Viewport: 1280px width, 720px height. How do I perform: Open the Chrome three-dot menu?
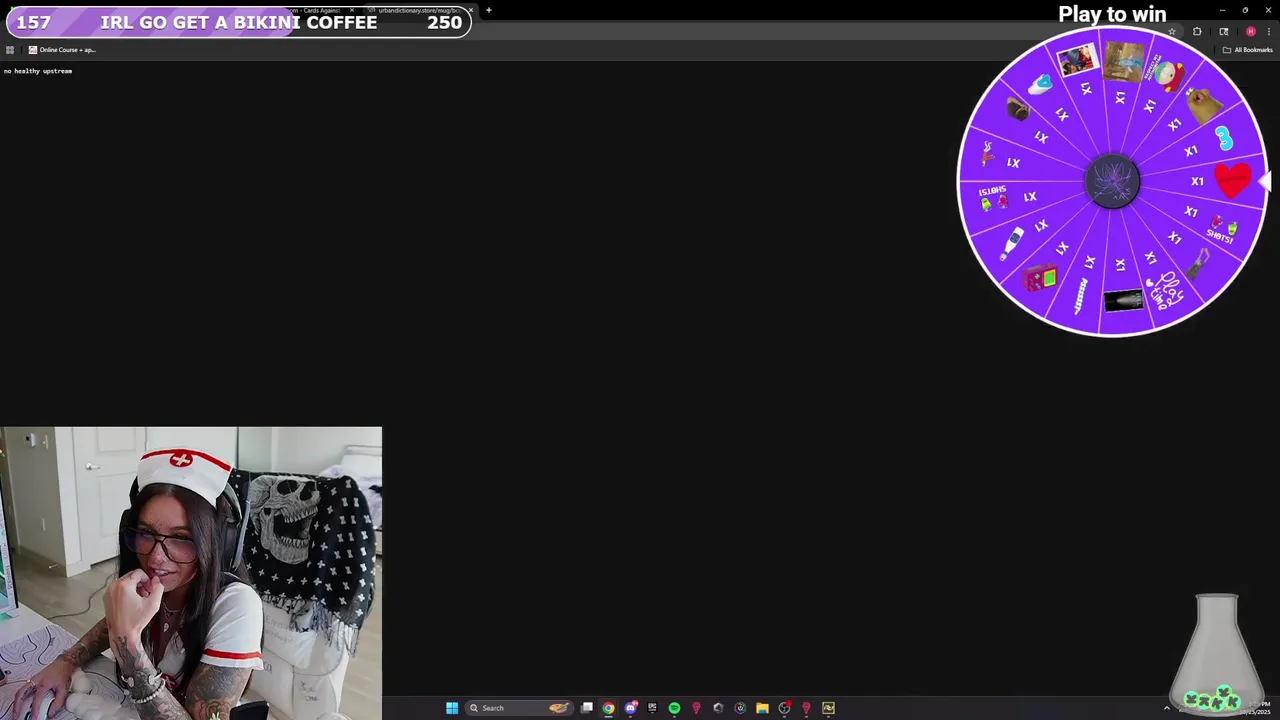pyautogui.click(x=1268, y=31)
